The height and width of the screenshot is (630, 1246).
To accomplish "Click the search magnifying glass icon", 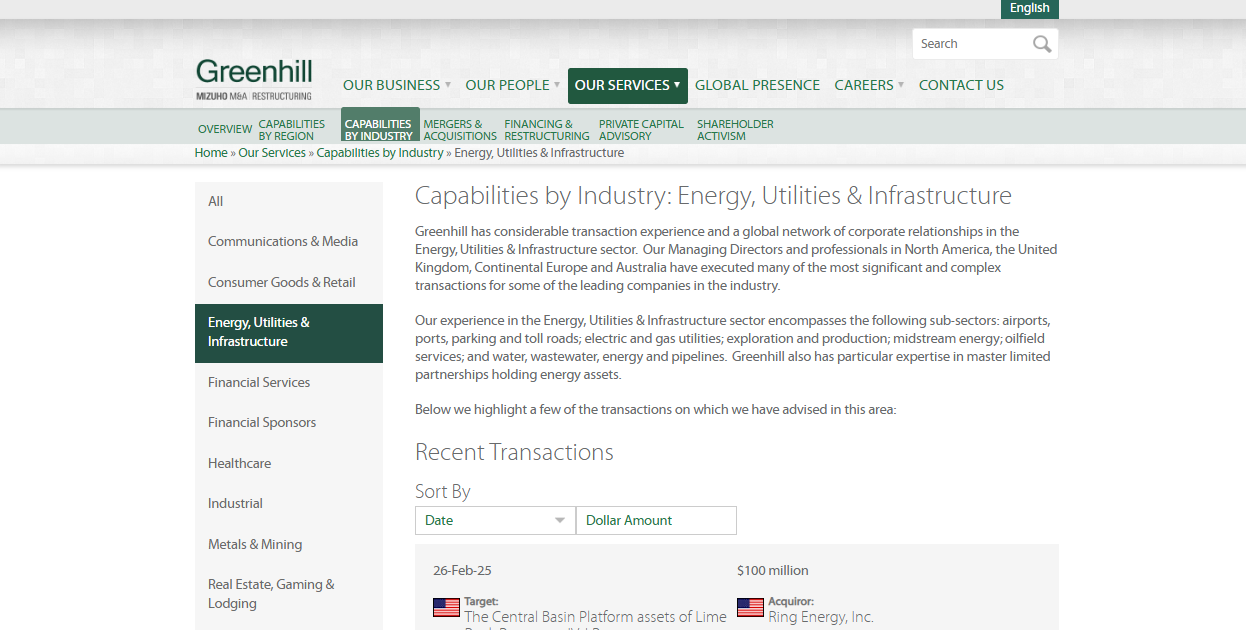I will 1042,43.
